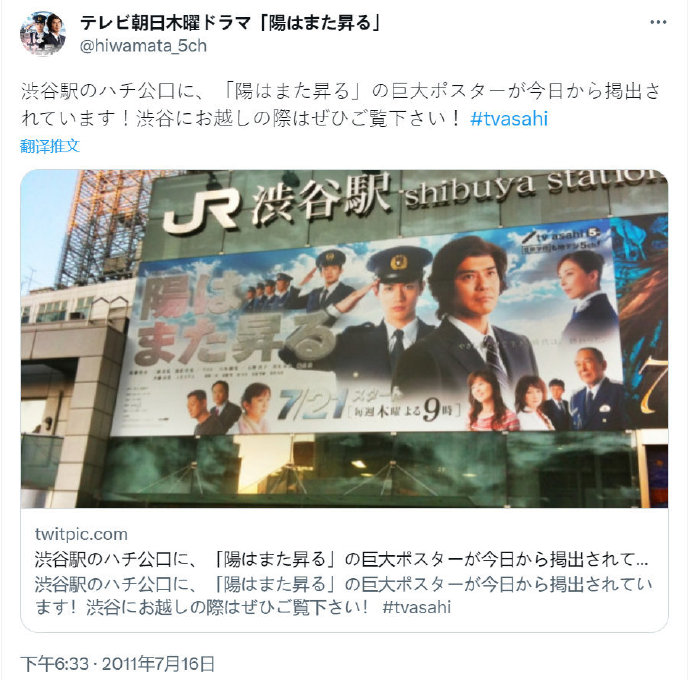
Task: Open the Shibuya station poster photo
Action: coord(344,338)
